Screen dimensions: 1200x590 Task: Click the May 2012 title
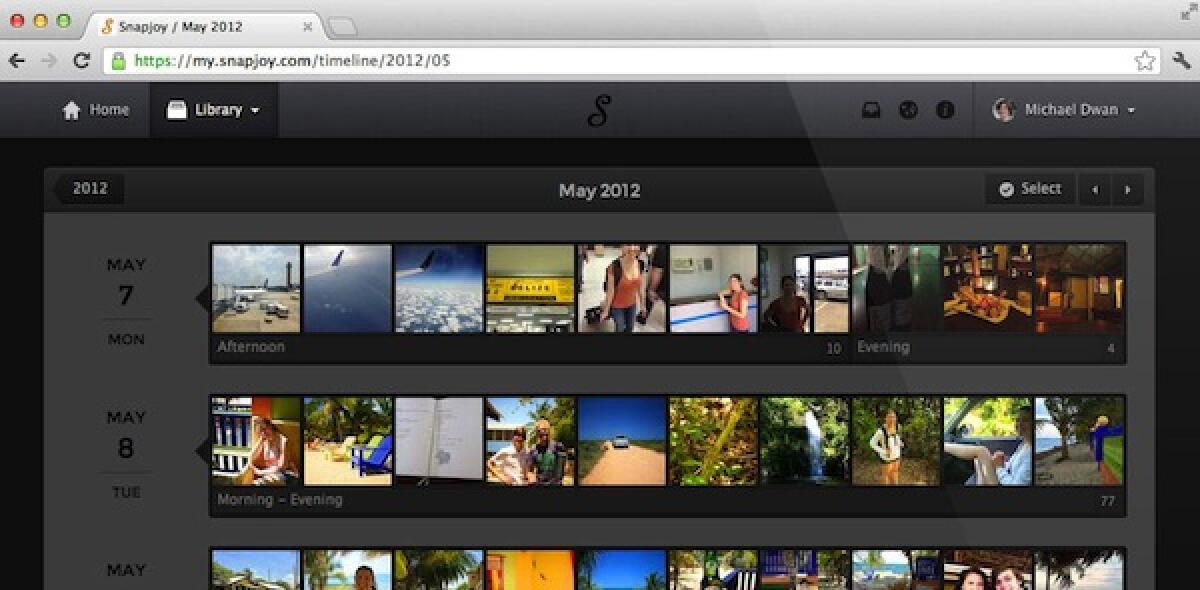point(599,190)
